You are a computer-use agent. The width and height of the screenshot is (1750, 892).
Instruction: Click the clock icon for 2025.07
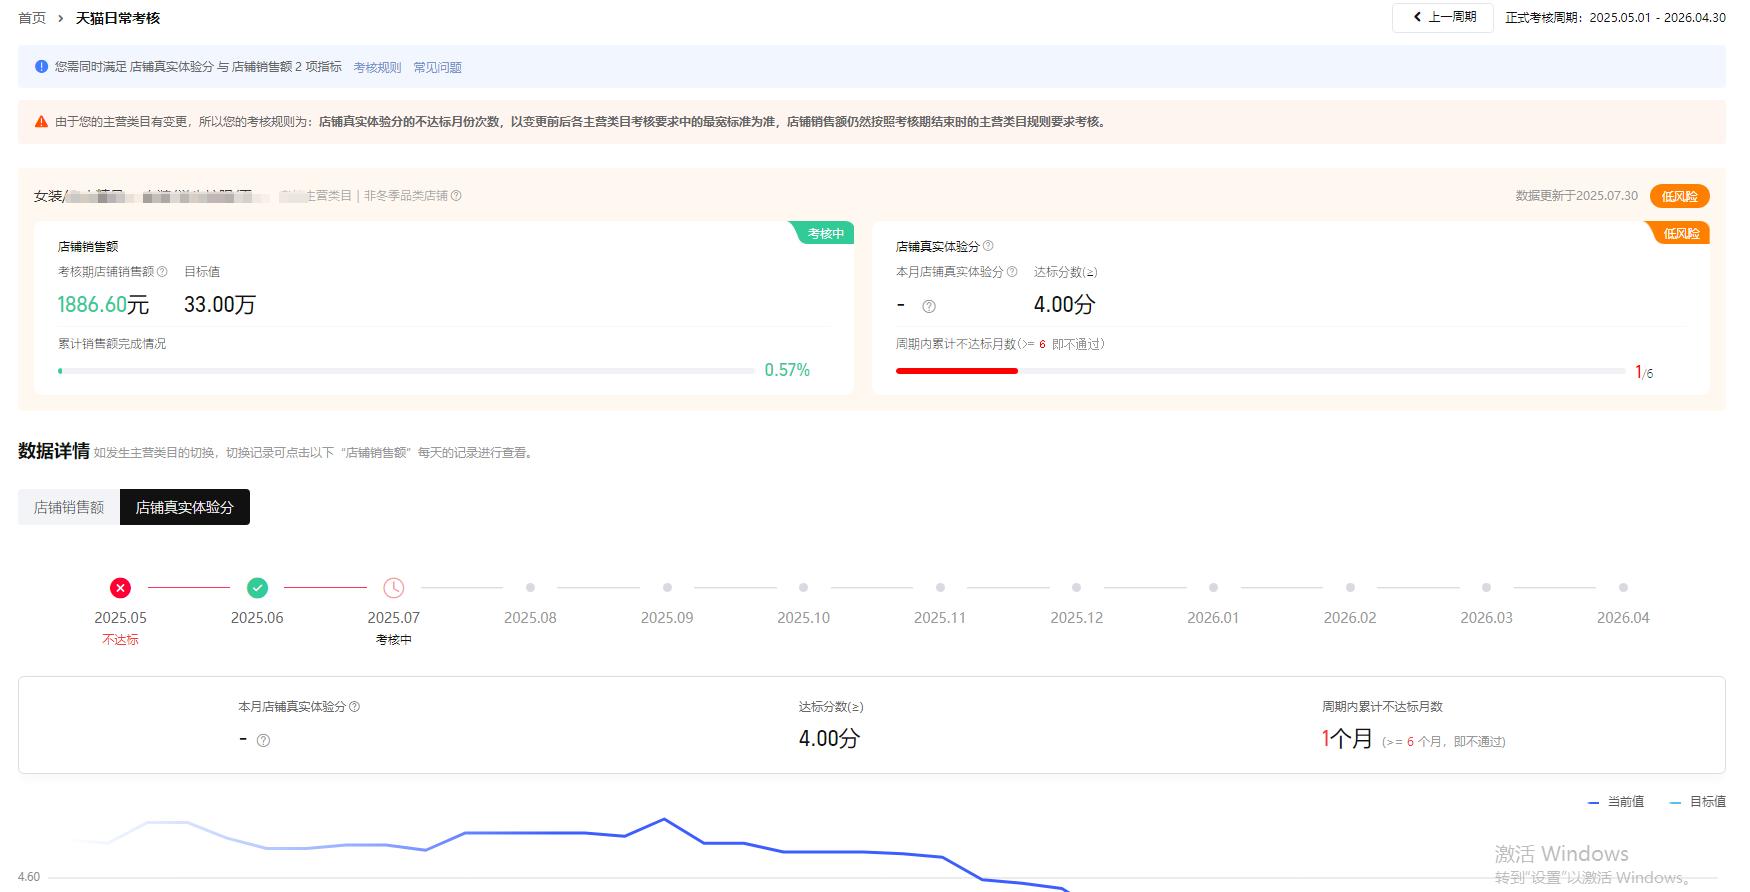[x=394, y=588]
